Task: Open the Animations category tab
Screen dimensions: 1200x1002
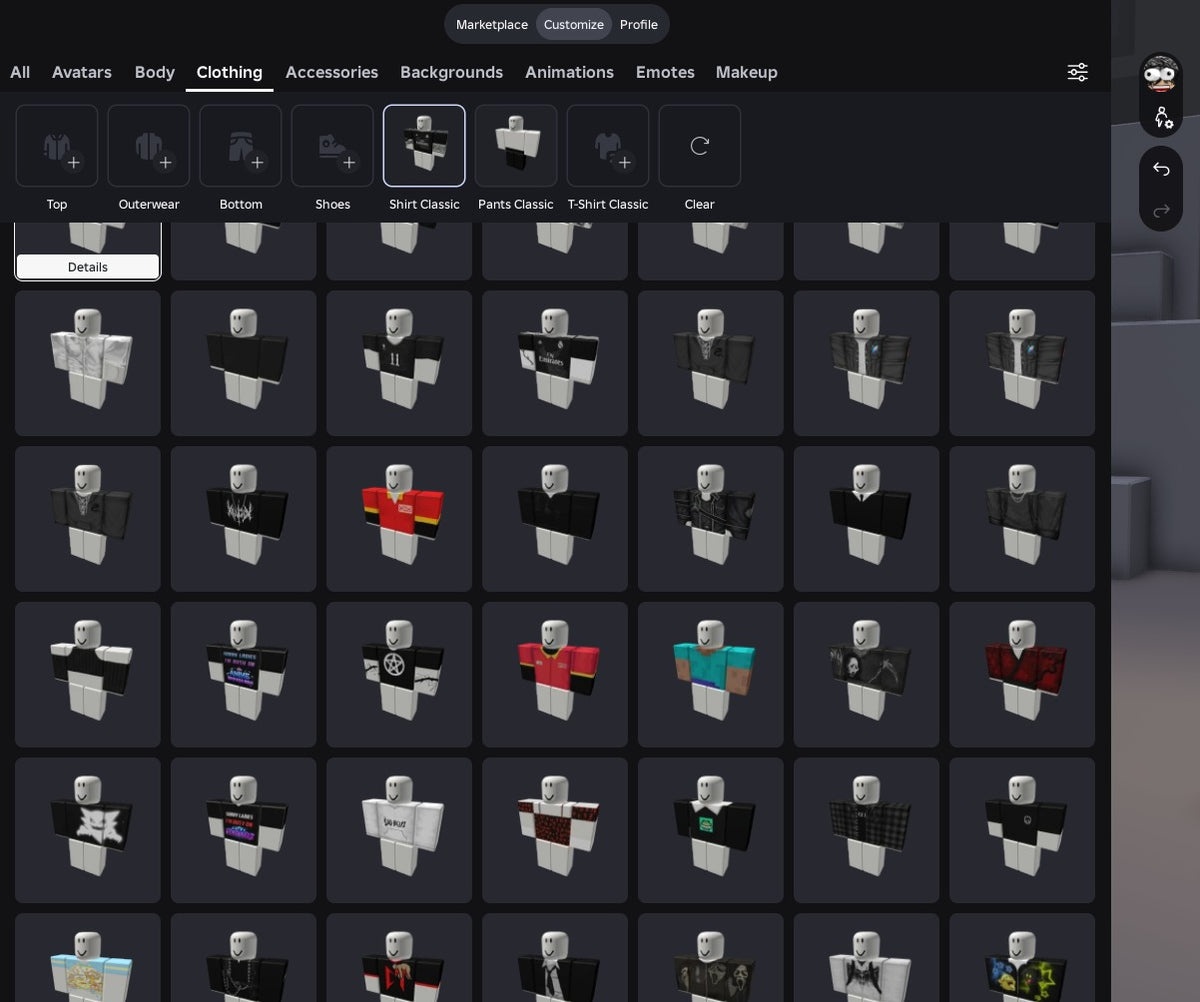Action: 570,72
